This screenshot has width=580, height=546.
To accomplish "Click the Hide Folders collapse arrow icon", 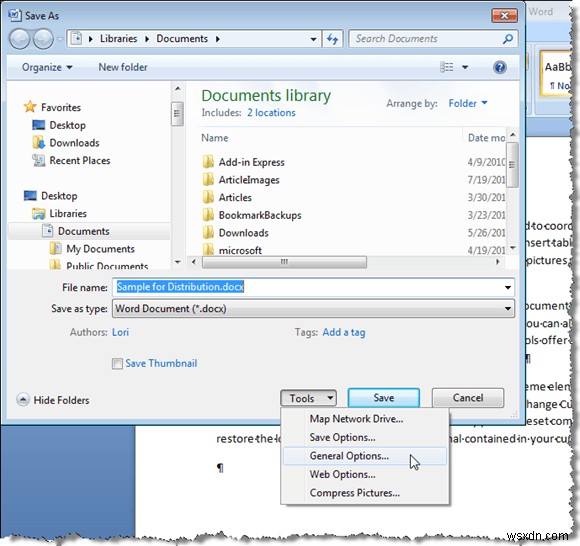I will (x=23, y=400).
